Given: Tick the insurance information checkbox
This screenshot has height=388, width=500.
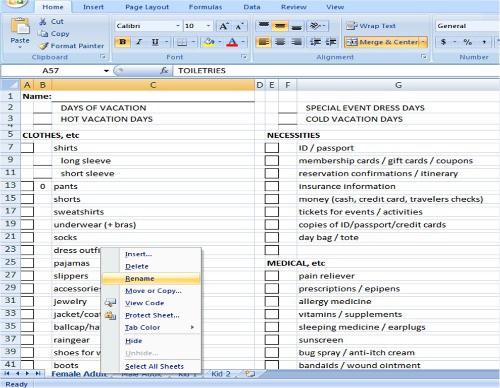Looking at the screenshot, I should point(272,186).
